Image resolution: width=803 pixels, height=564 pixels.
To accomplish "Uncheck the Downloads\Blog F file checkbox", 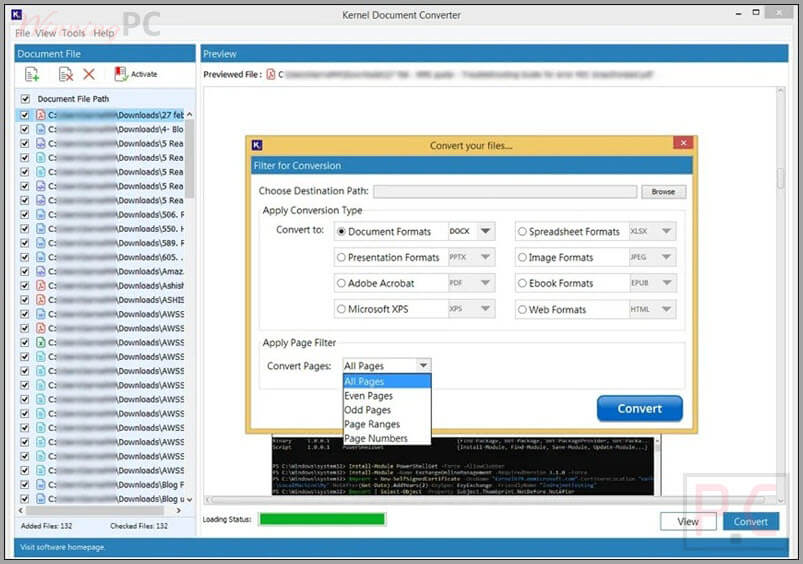I will tap(25, 484).
